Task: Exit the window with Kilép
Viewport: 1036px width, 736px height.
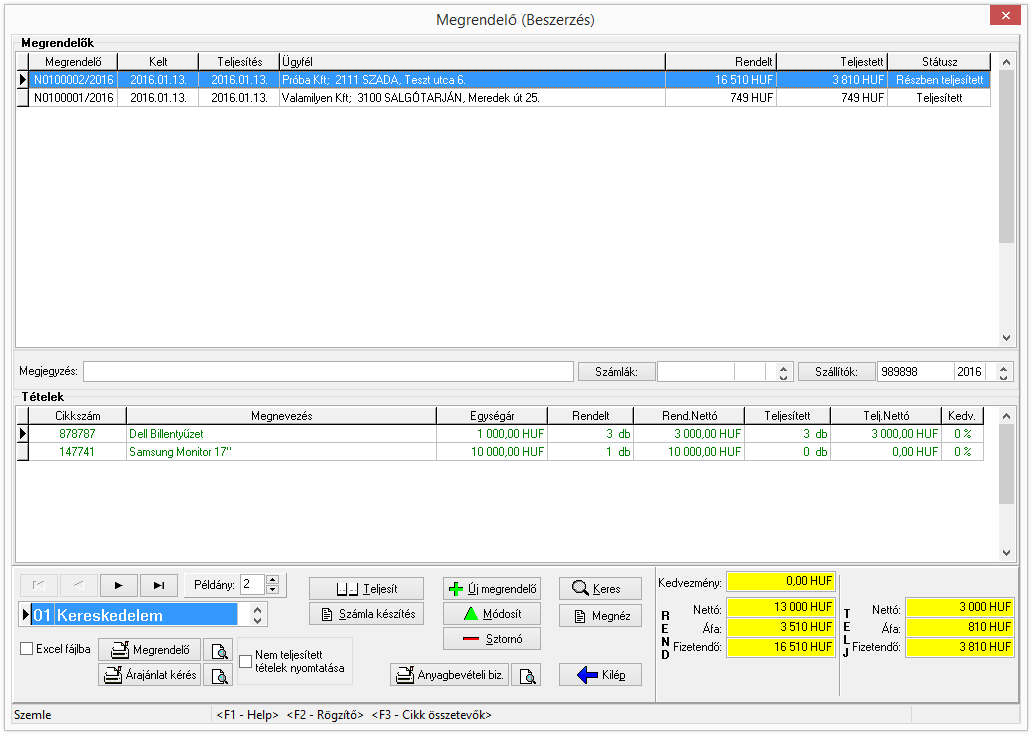Action: [601, 675]
